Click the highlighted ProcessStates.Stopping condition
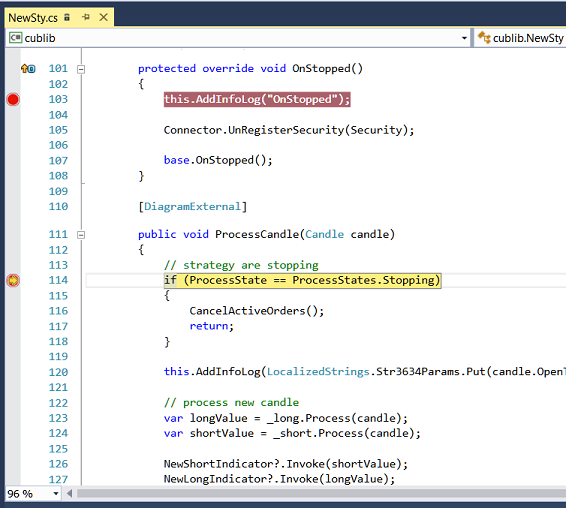 (x=302, y=280)
